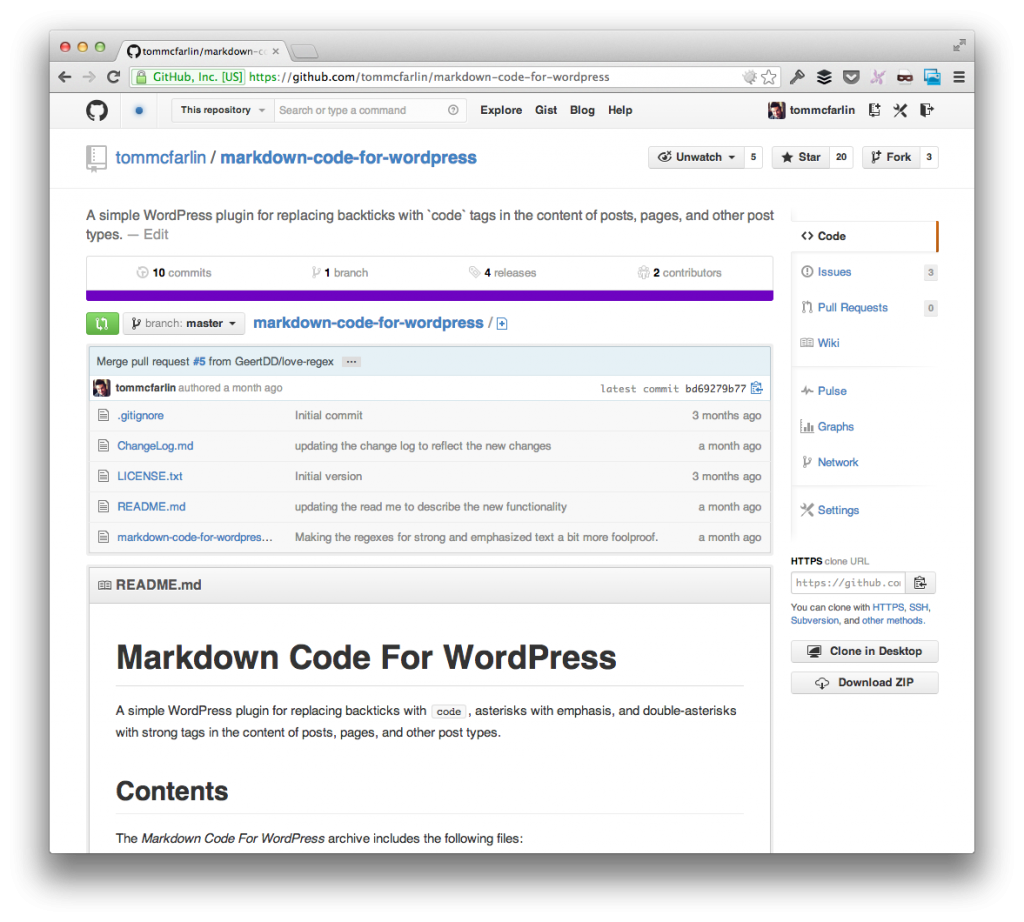View 2 contributors
Viewport: 1024px width, 922px height.
(679, 272)
